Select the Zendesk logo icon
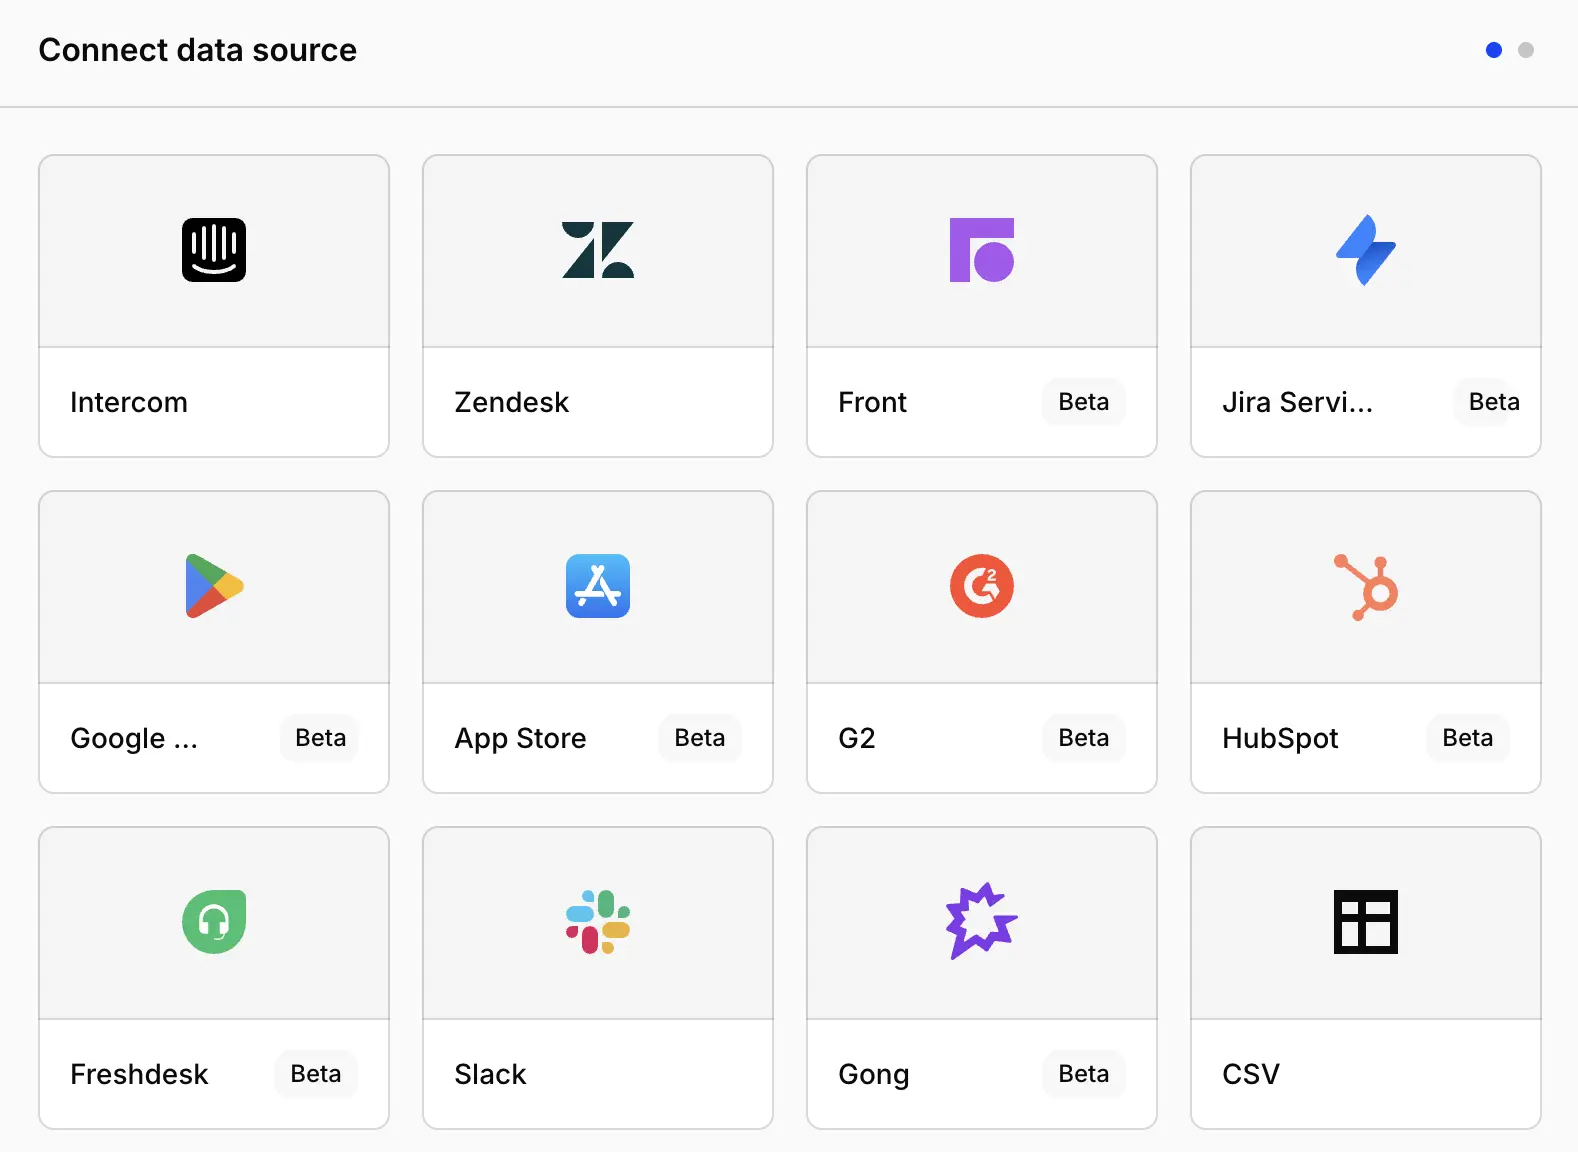This screenshot has height=1152, width=1578. (598, 250)
